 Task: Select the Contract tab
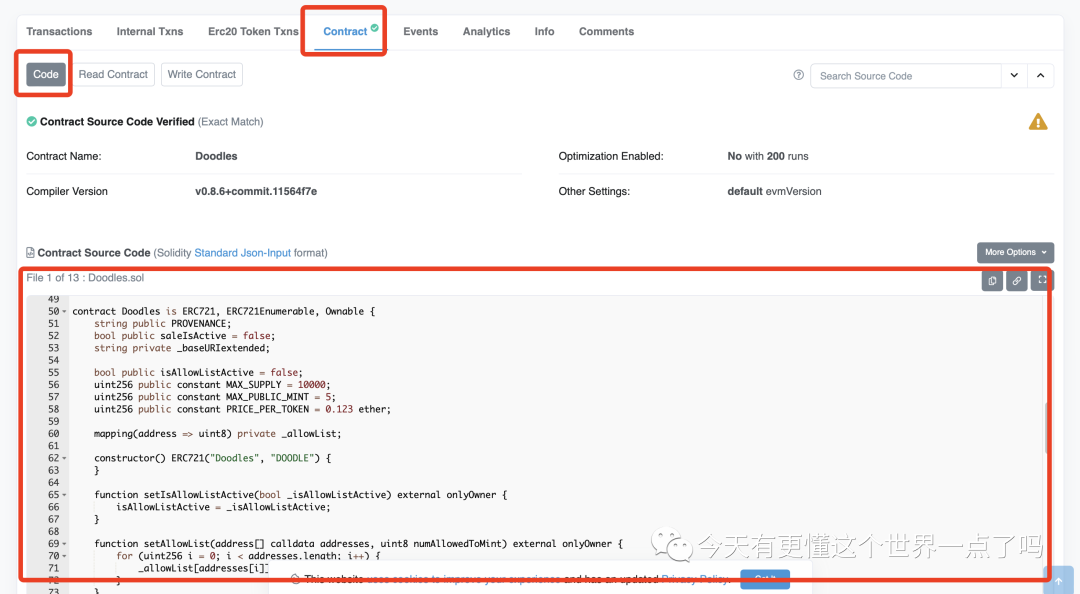click(x=345, y=32)
